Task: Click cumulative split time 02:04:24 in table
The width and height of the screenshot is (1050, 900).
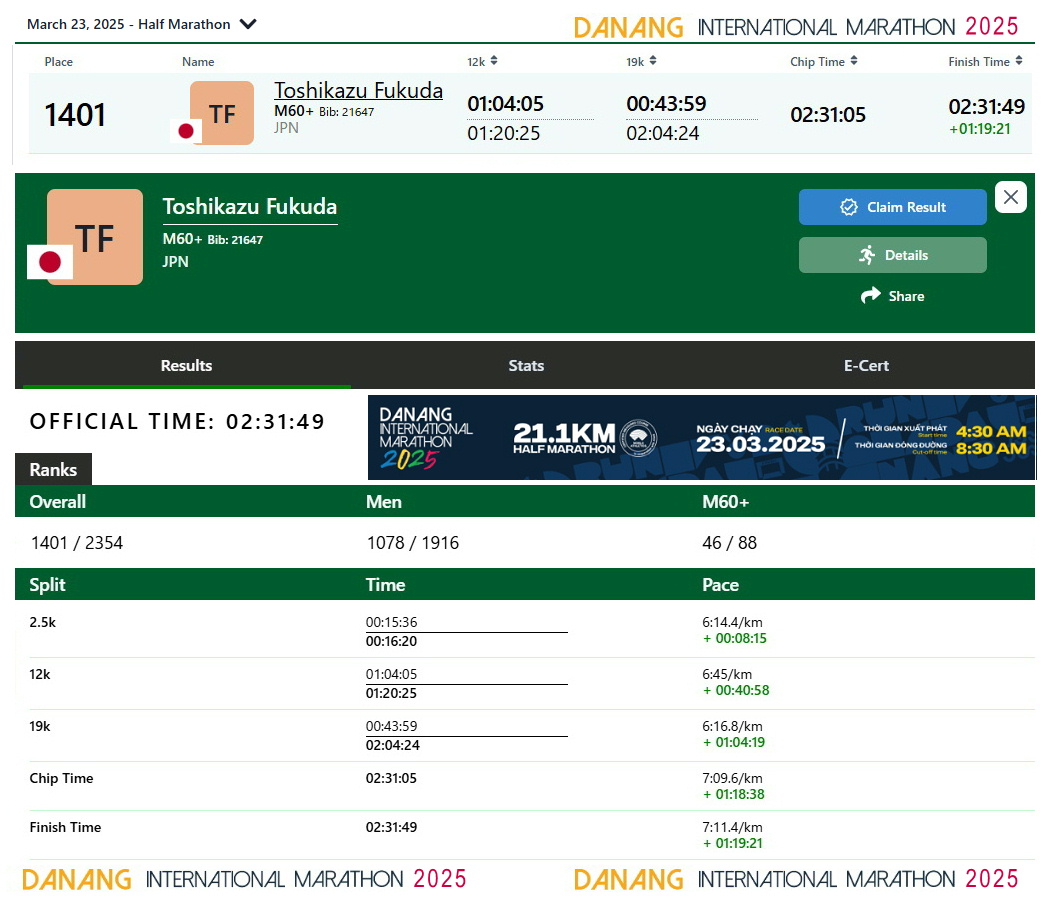Action: coord(392,745)
